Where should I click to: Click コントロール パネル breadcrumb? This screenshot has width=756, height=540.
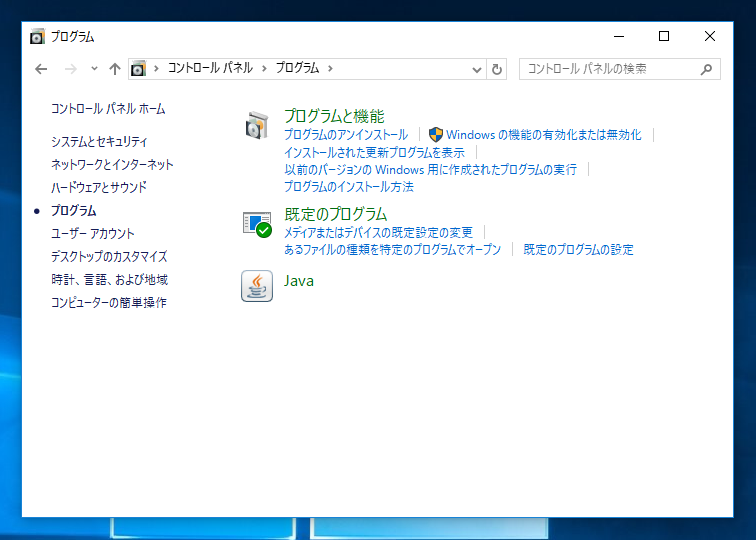point(210,68)
